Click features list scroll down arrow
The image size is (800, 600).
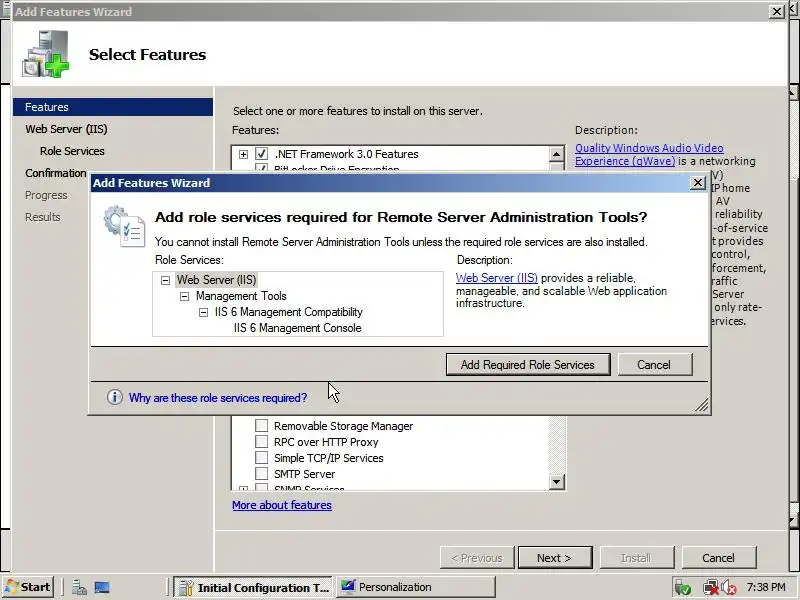coord(556,481)
